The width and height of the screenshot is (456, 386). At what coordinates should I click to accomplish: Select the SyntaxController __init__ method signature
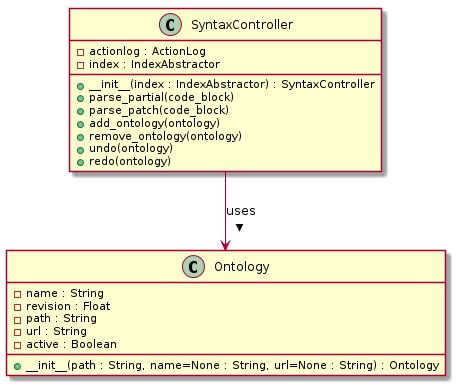[x=232, y=84]
